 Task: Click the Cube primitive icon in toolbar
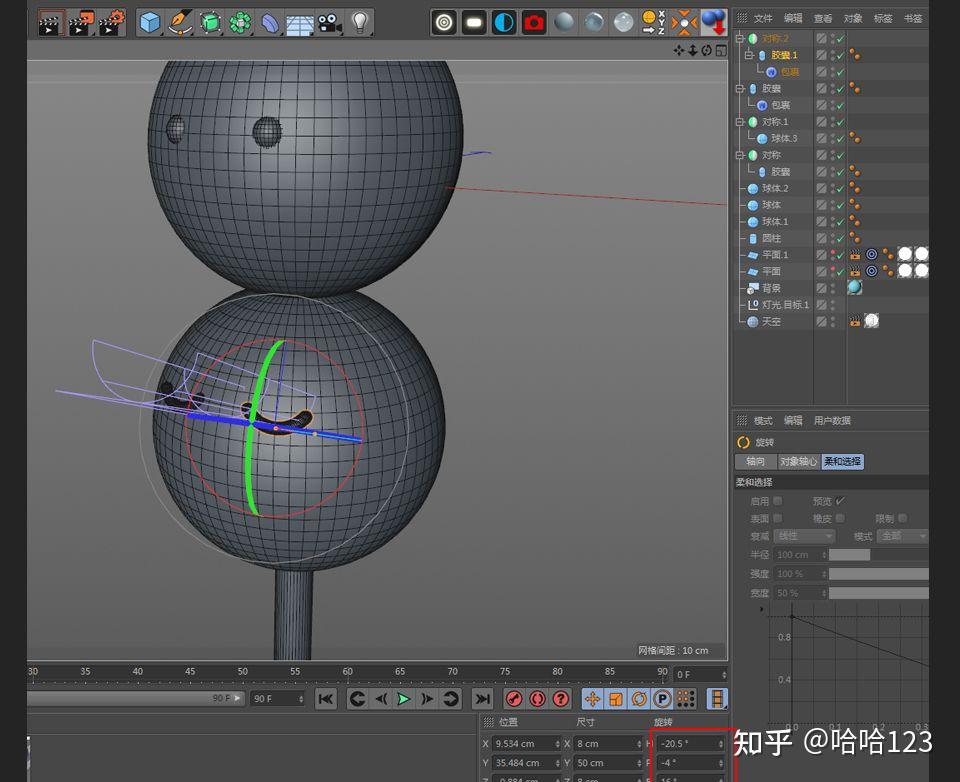150,22
